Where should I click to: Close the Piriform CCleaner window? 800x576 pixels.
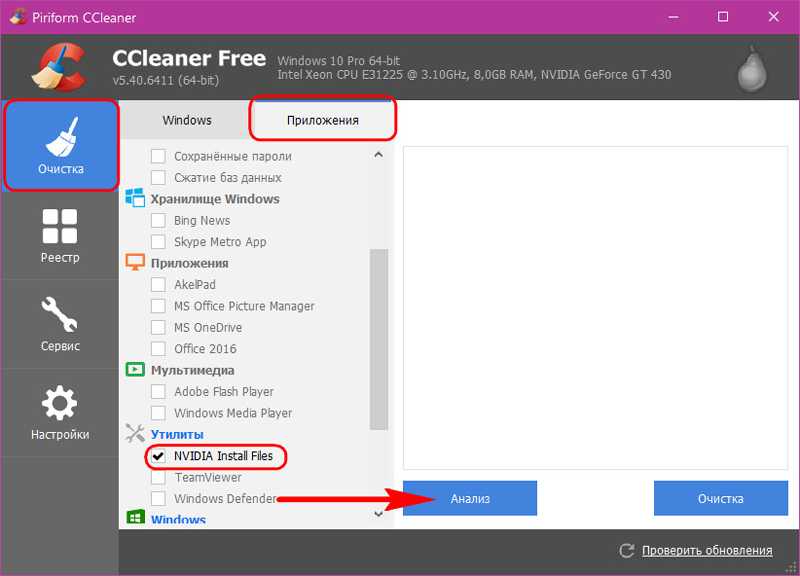pyautogui.click(x=773, y=17)
